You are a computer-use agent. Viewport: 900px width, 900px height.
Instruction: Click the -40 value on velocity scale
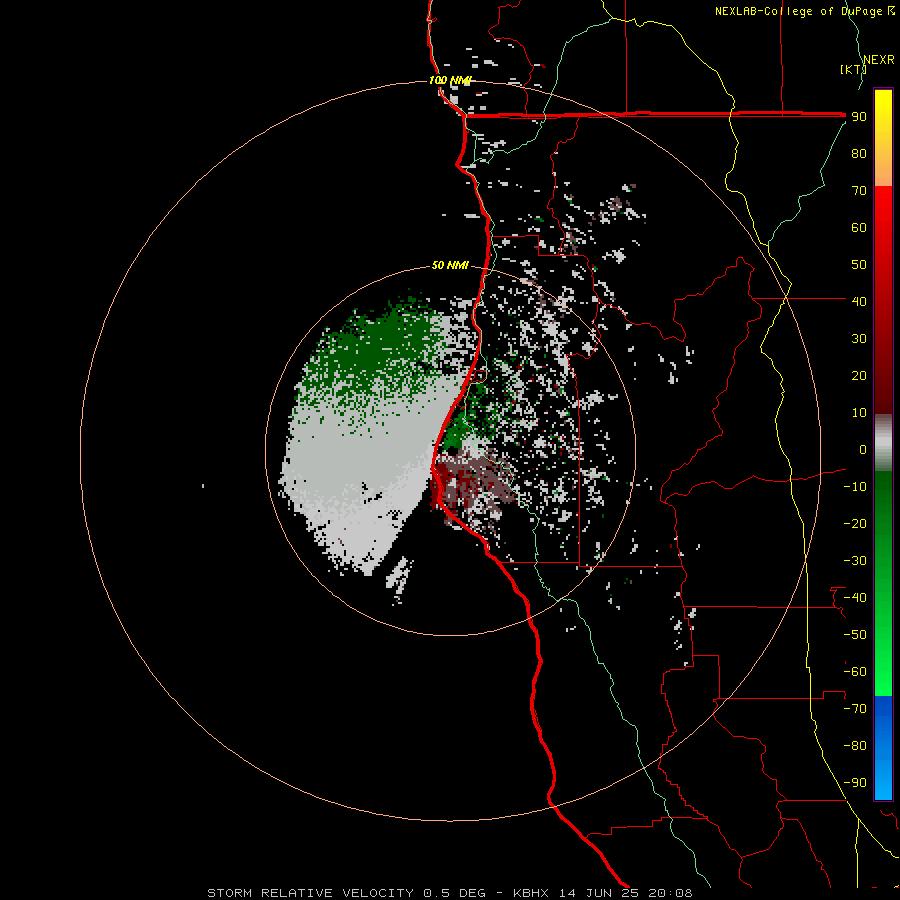pos(855,598)
